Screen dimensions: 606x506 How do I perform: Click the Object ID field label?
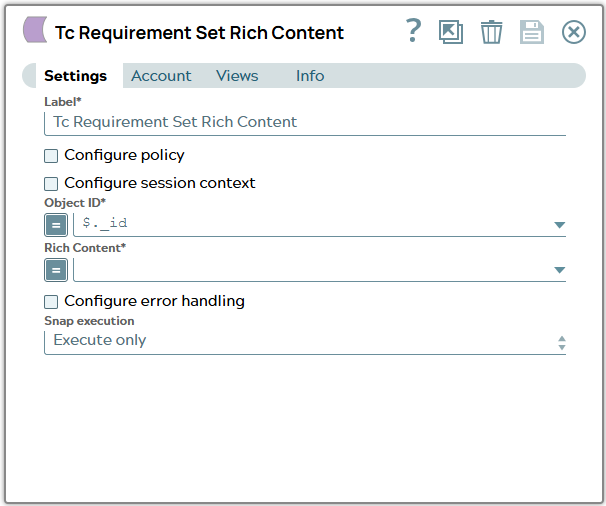[75, 203]
